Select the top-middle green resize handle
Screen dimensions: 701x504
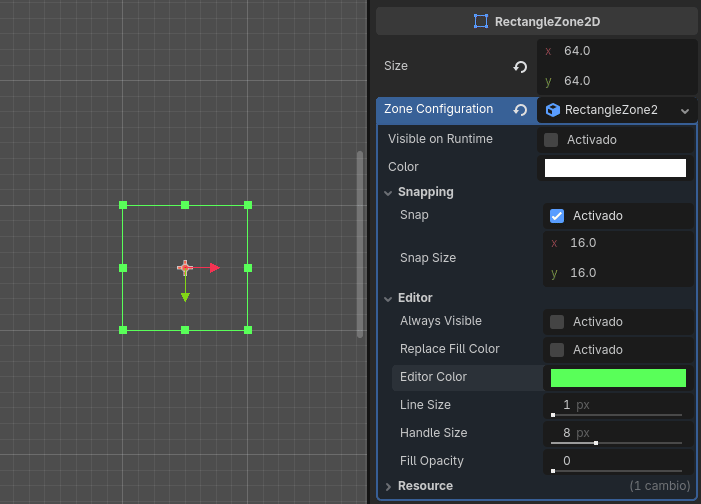coord(185,205)
